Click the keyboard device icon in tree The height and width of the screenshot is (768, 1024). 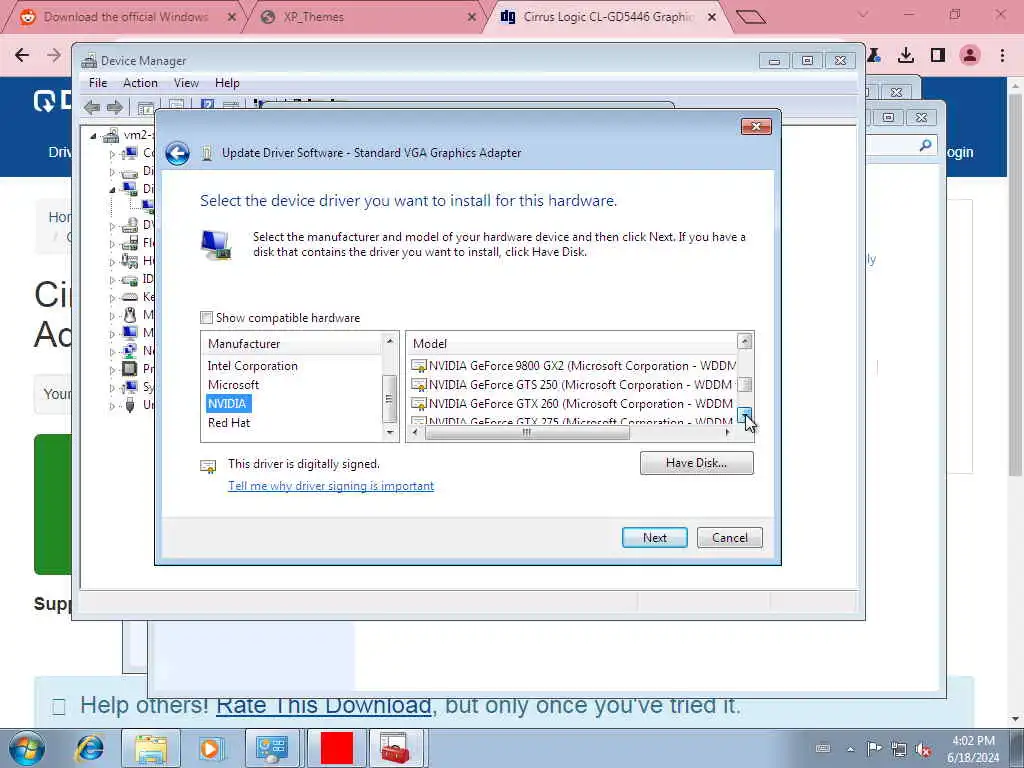coord(130,297)
